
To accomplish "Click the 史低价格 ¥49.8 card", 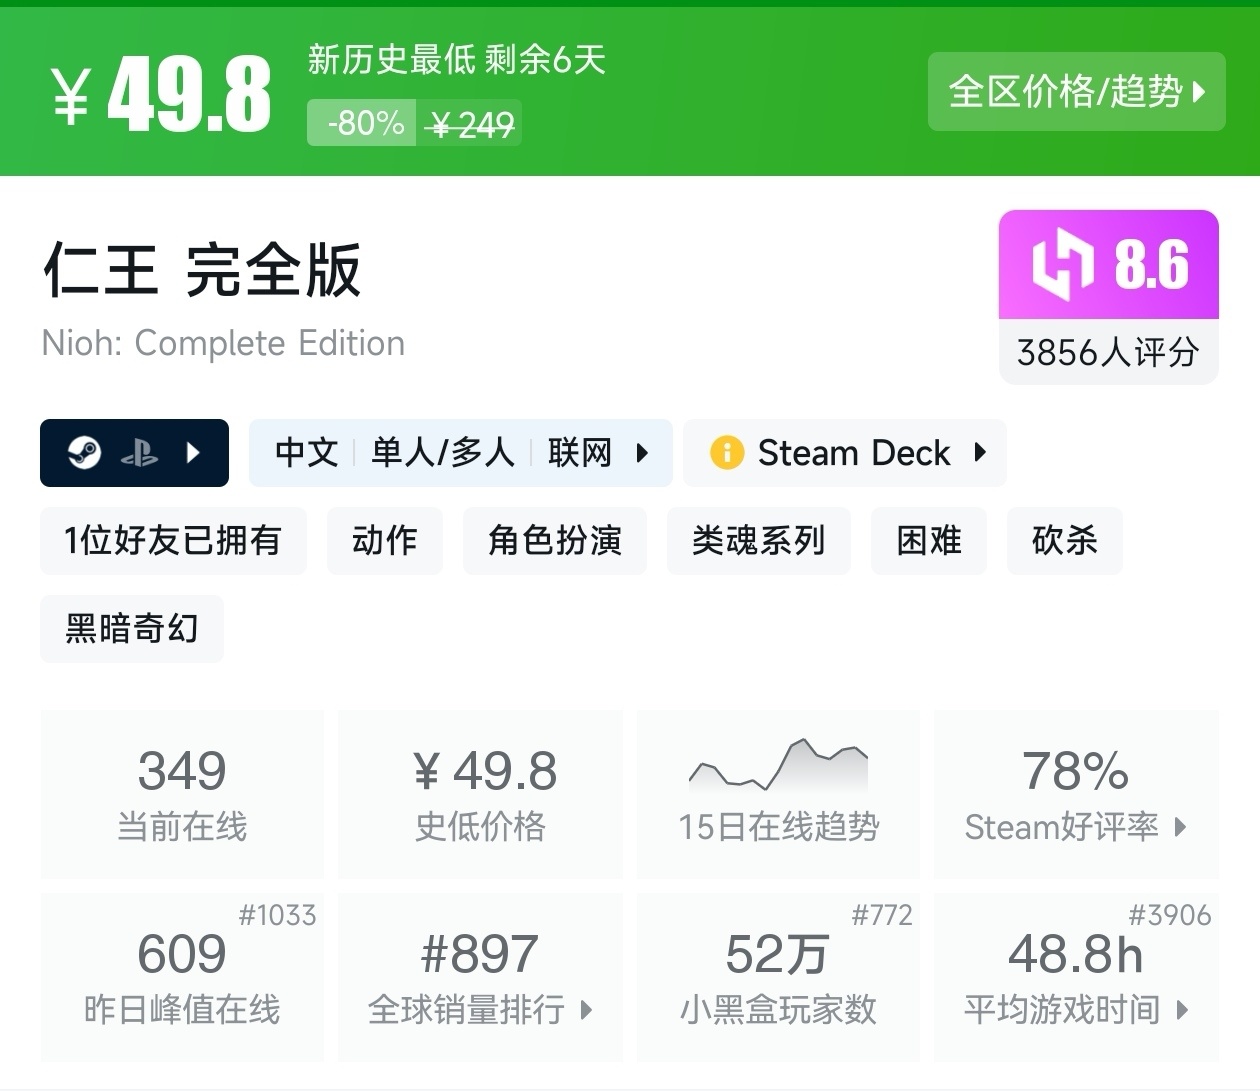I will (x=480, y=795).
